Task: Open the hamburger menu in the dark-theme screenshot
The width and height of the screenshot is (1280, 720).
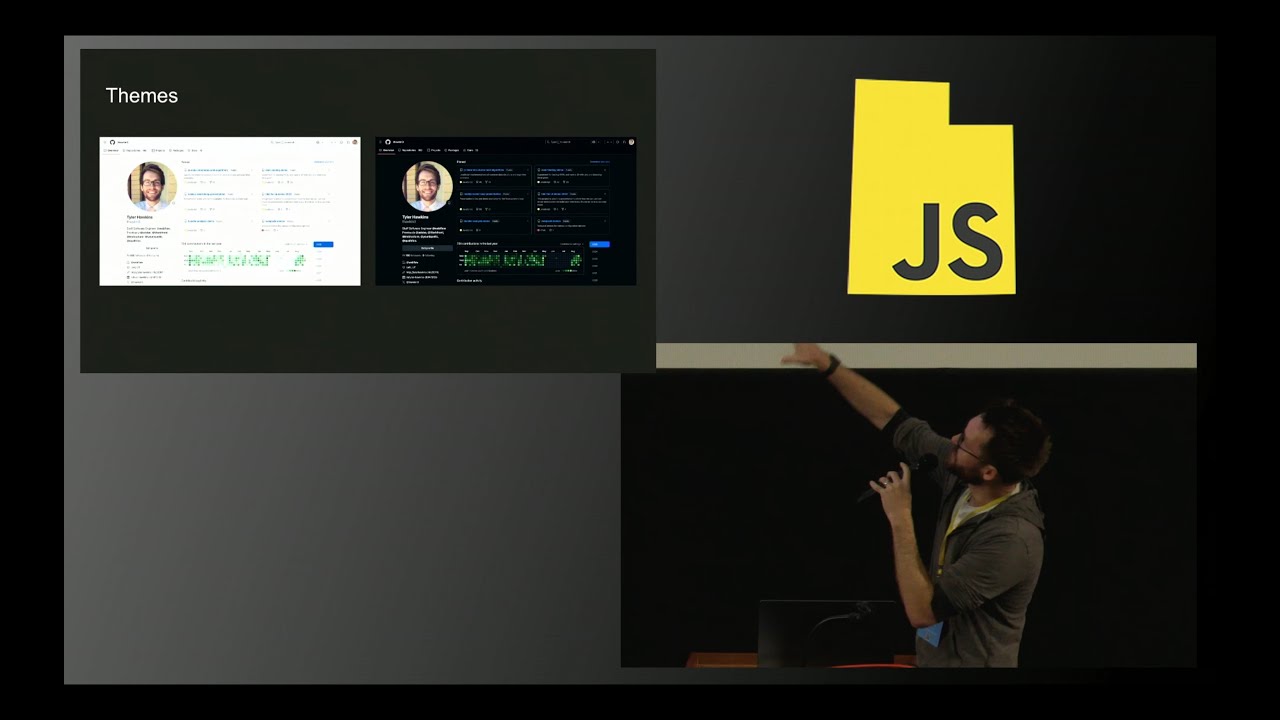Action: pos(380,142)
